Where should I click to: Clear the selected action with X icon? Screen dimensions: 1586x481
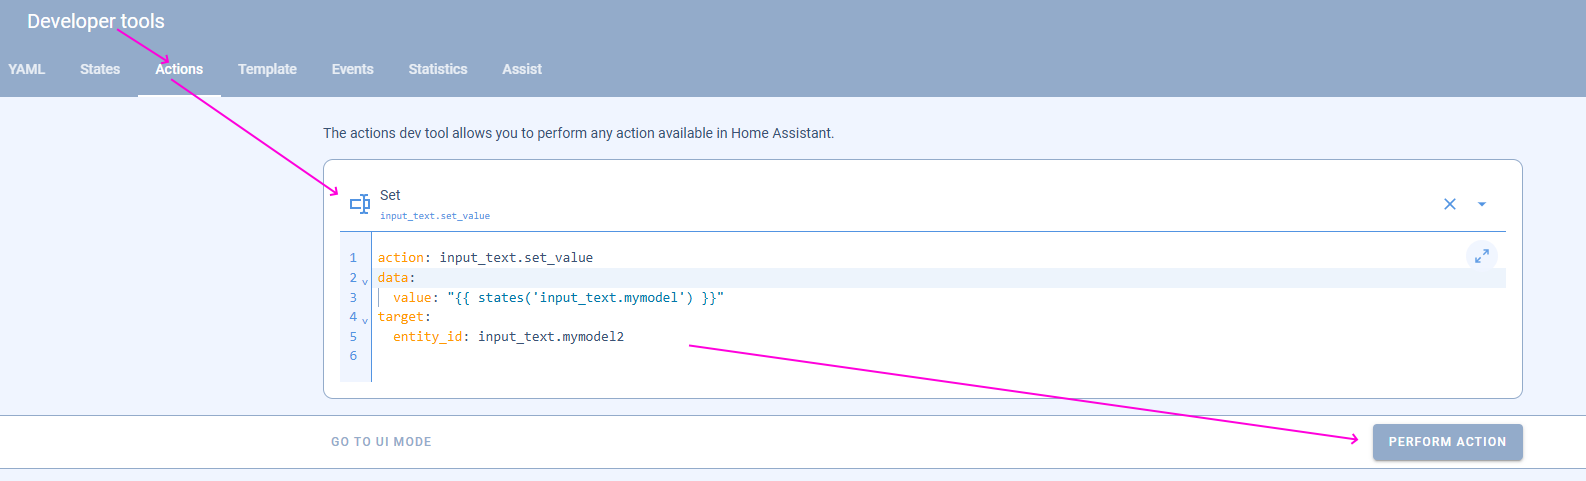click(x=1450, y=204)
